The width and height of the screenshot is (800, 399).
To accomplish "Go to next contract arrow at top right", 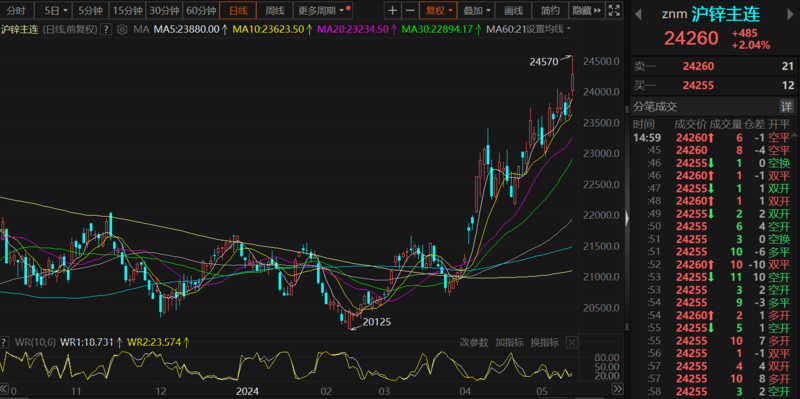I will 790,15.
